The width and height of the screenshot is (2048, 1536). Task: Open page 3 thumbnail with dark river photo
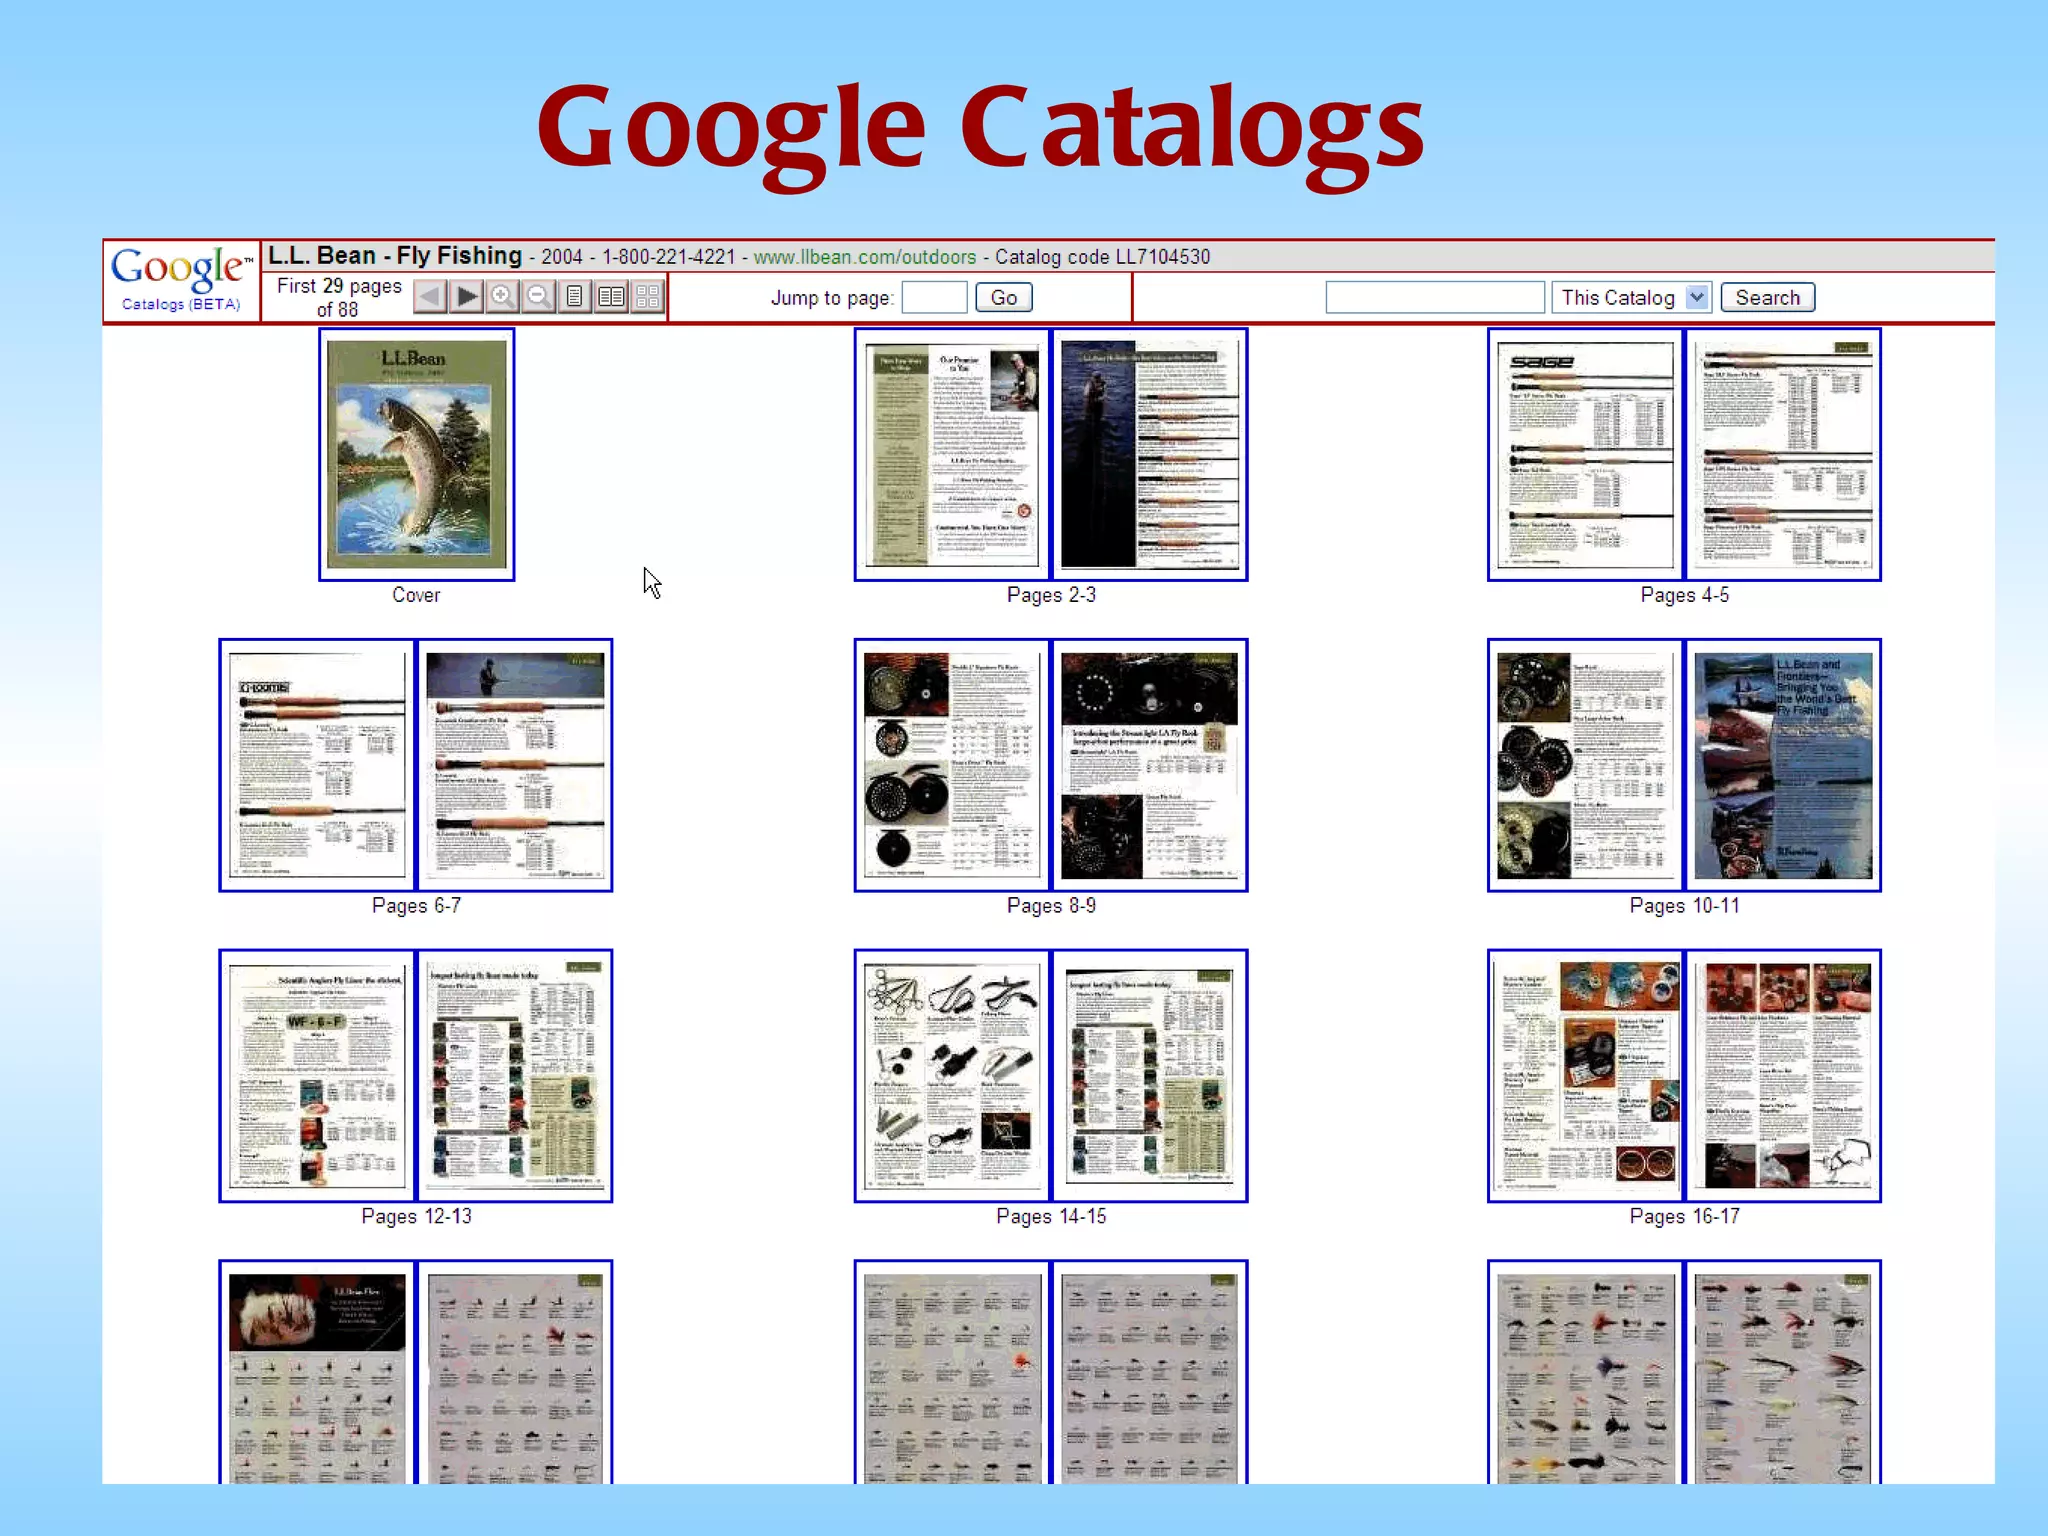click(x=1150, y=454)
